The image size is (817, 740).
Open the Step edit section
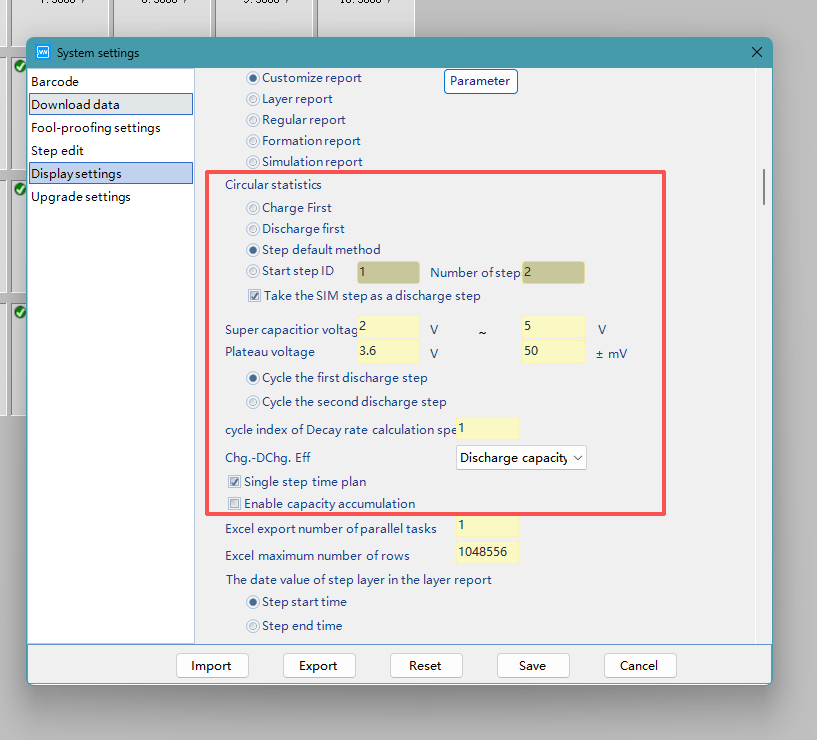pos(58,150)
